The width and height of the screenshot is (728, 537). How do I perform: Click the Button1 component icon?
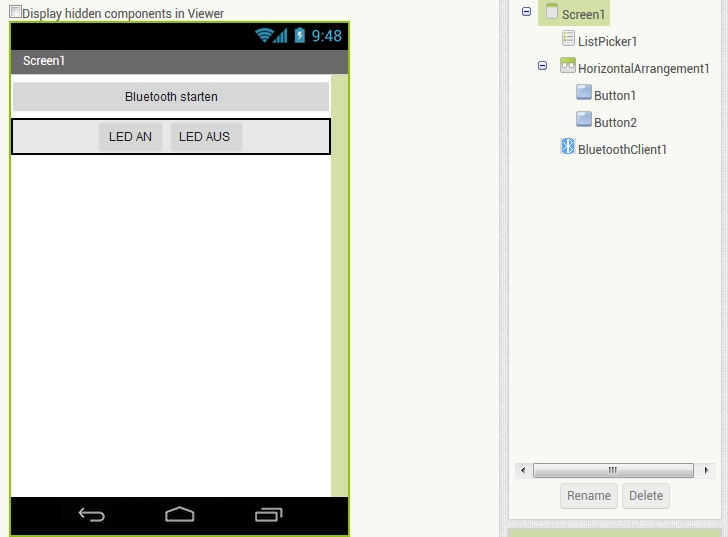pyautogui.click(x=584, y=92)
